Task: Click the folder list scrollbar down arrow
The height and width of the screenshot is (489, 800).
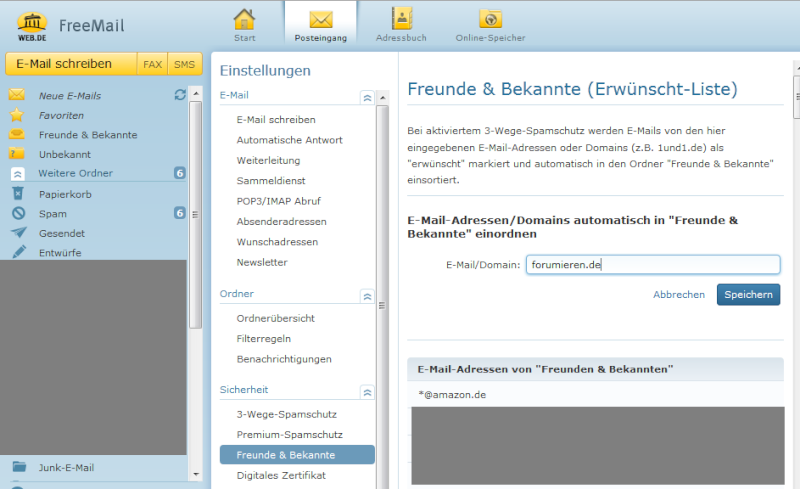Action: (196, 474)
